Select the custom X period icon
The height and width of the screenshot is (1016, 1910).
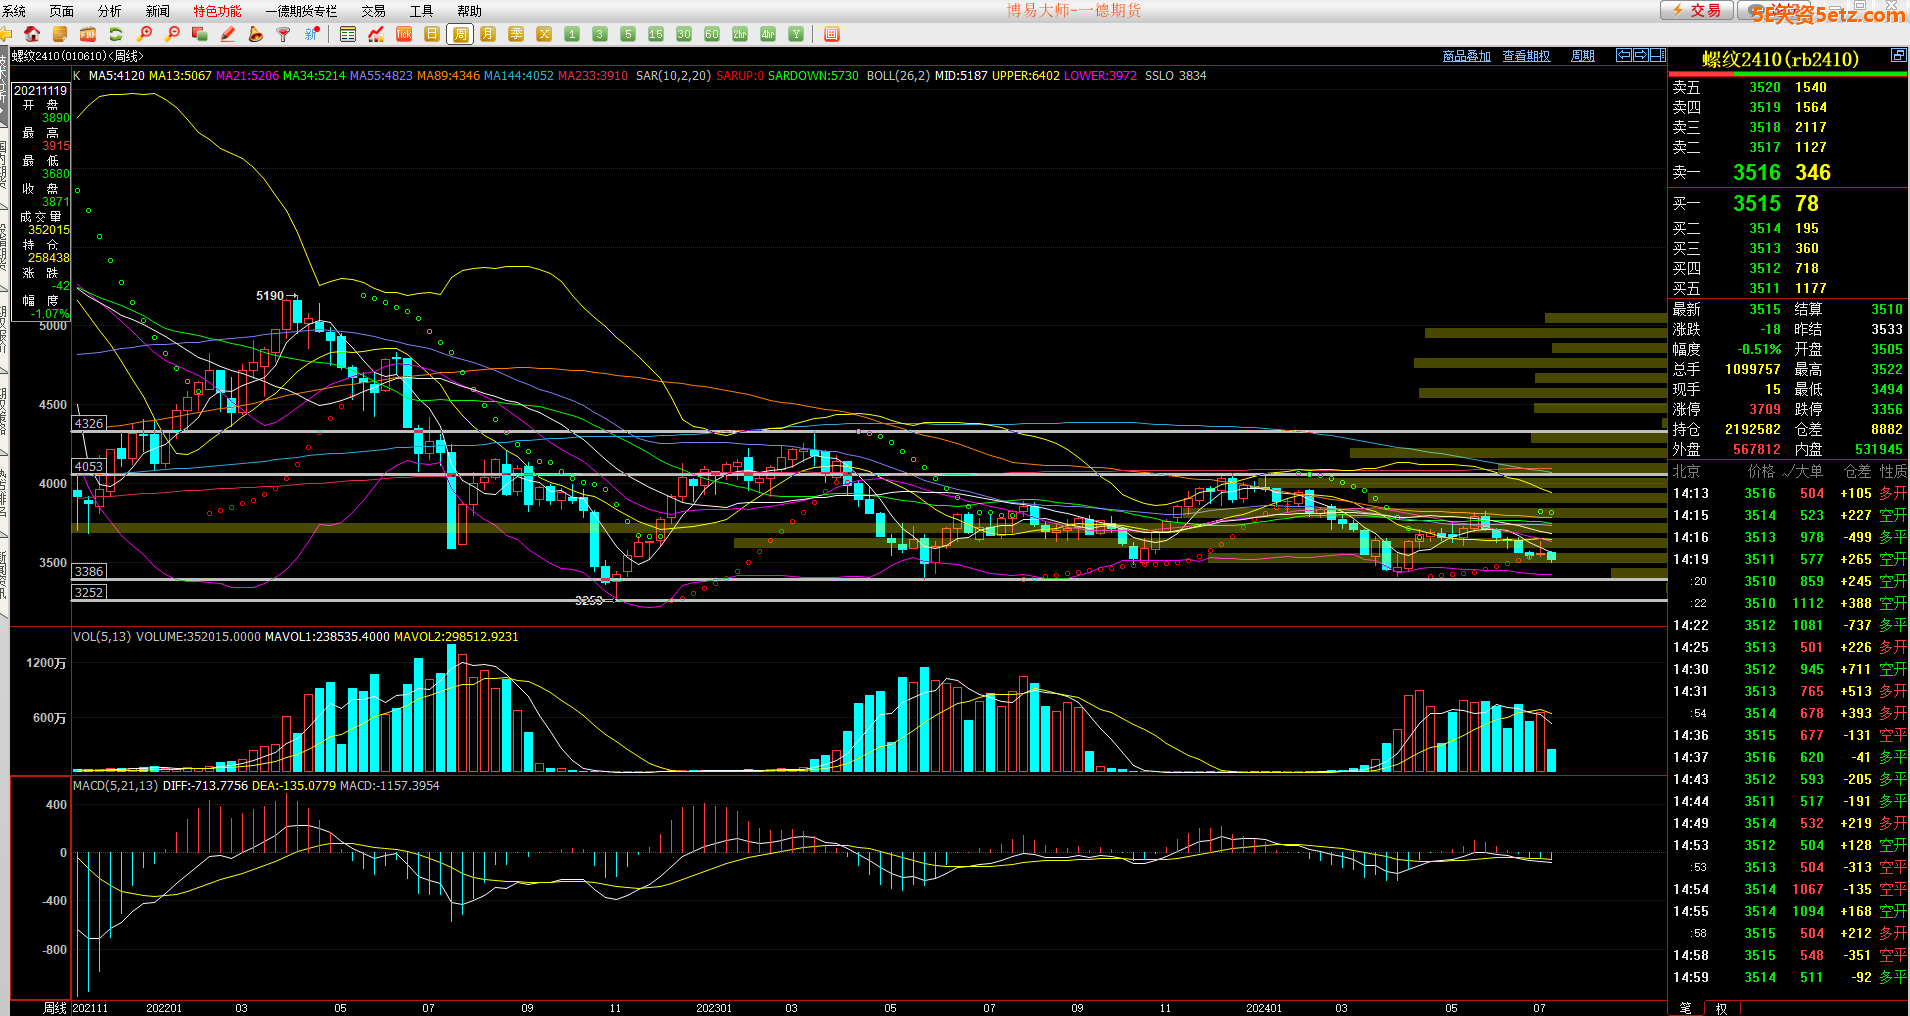[544, 34]
